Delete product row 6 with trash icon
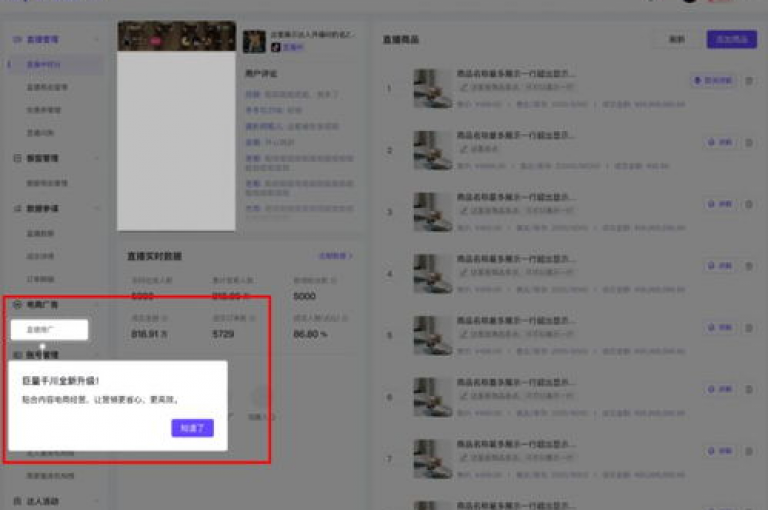768x510 pixels. coord(749,389)
